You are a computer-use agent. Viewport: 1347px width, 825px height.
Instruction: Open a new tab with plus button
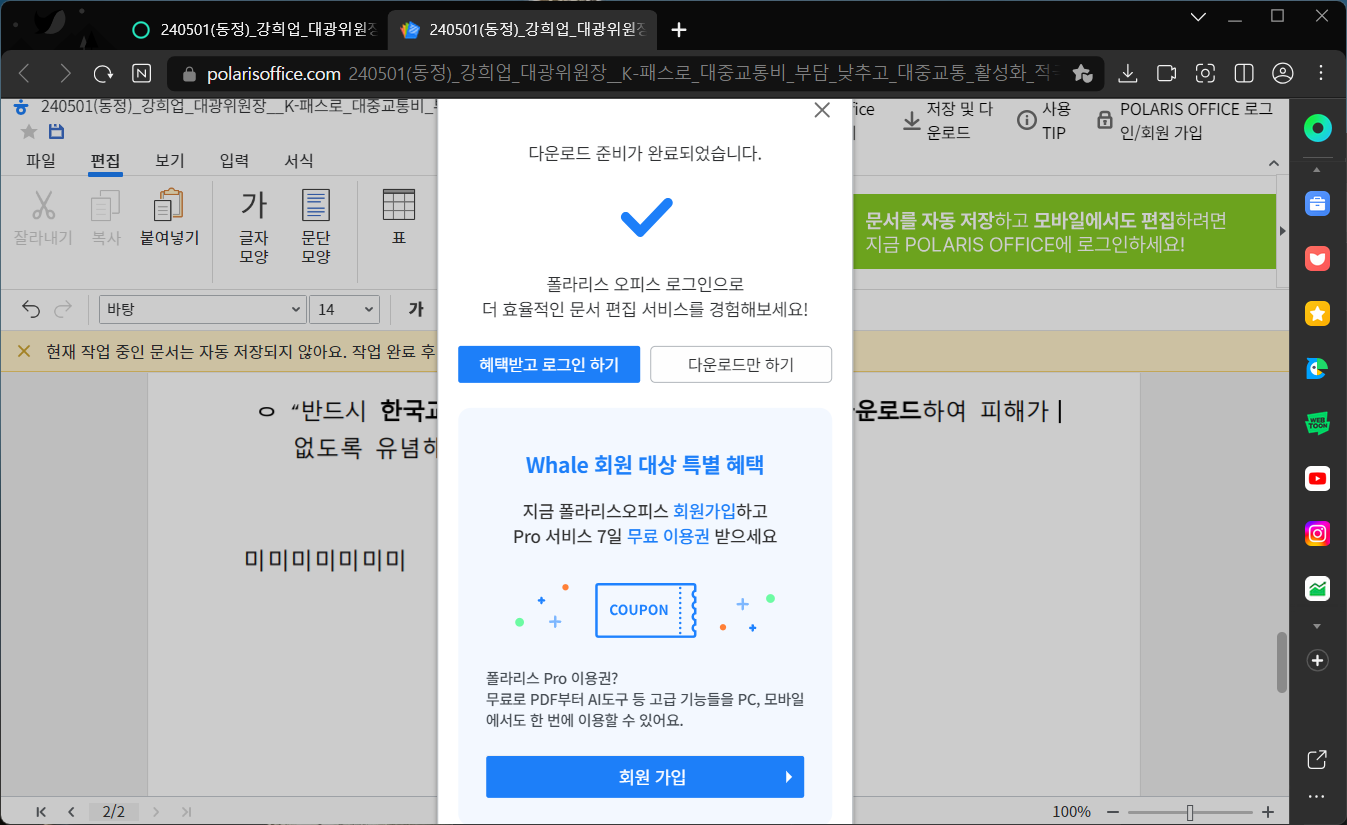[x=679, y=30]
